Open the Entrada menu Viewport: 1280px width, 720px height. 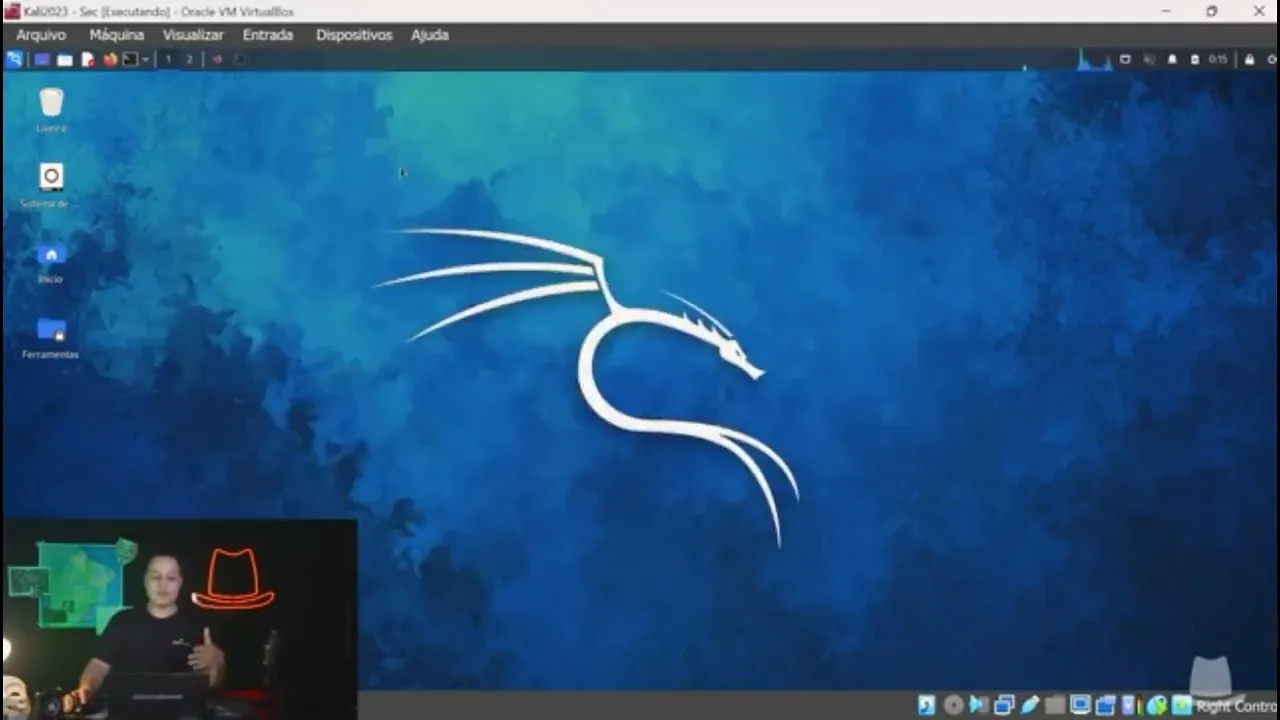coord(268,35)
